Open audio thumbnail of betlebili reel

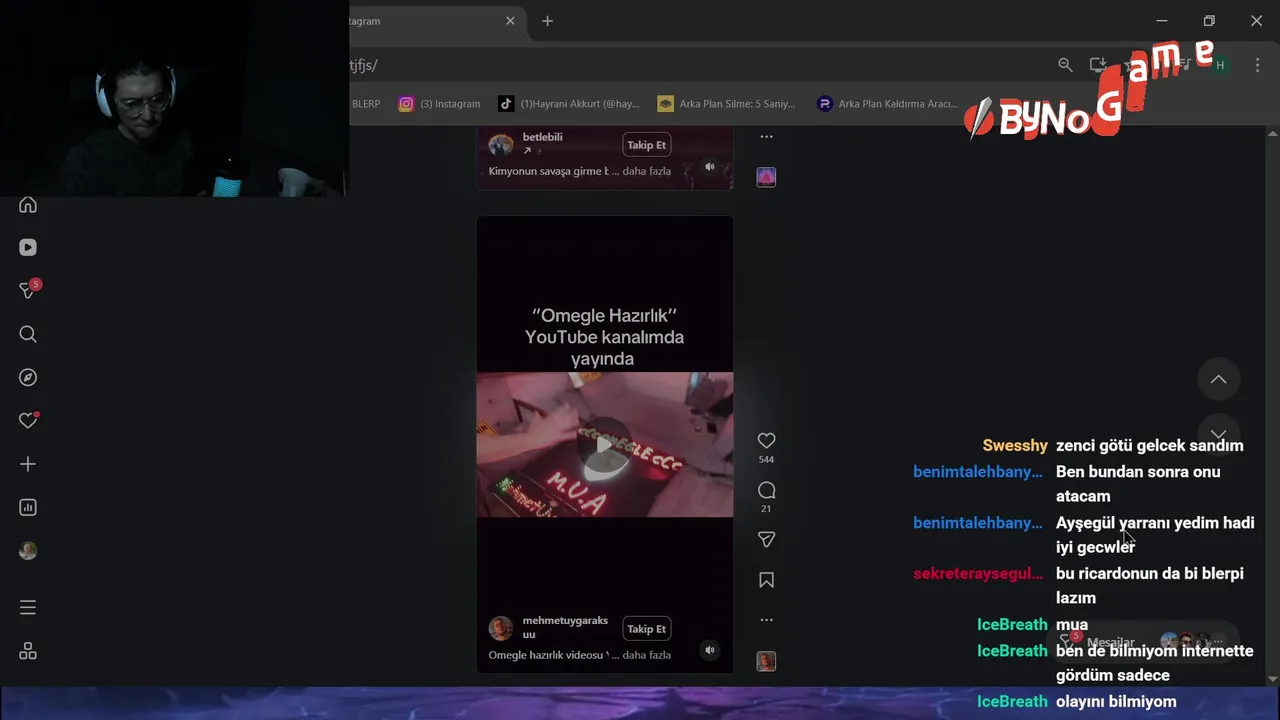[766, 177]
